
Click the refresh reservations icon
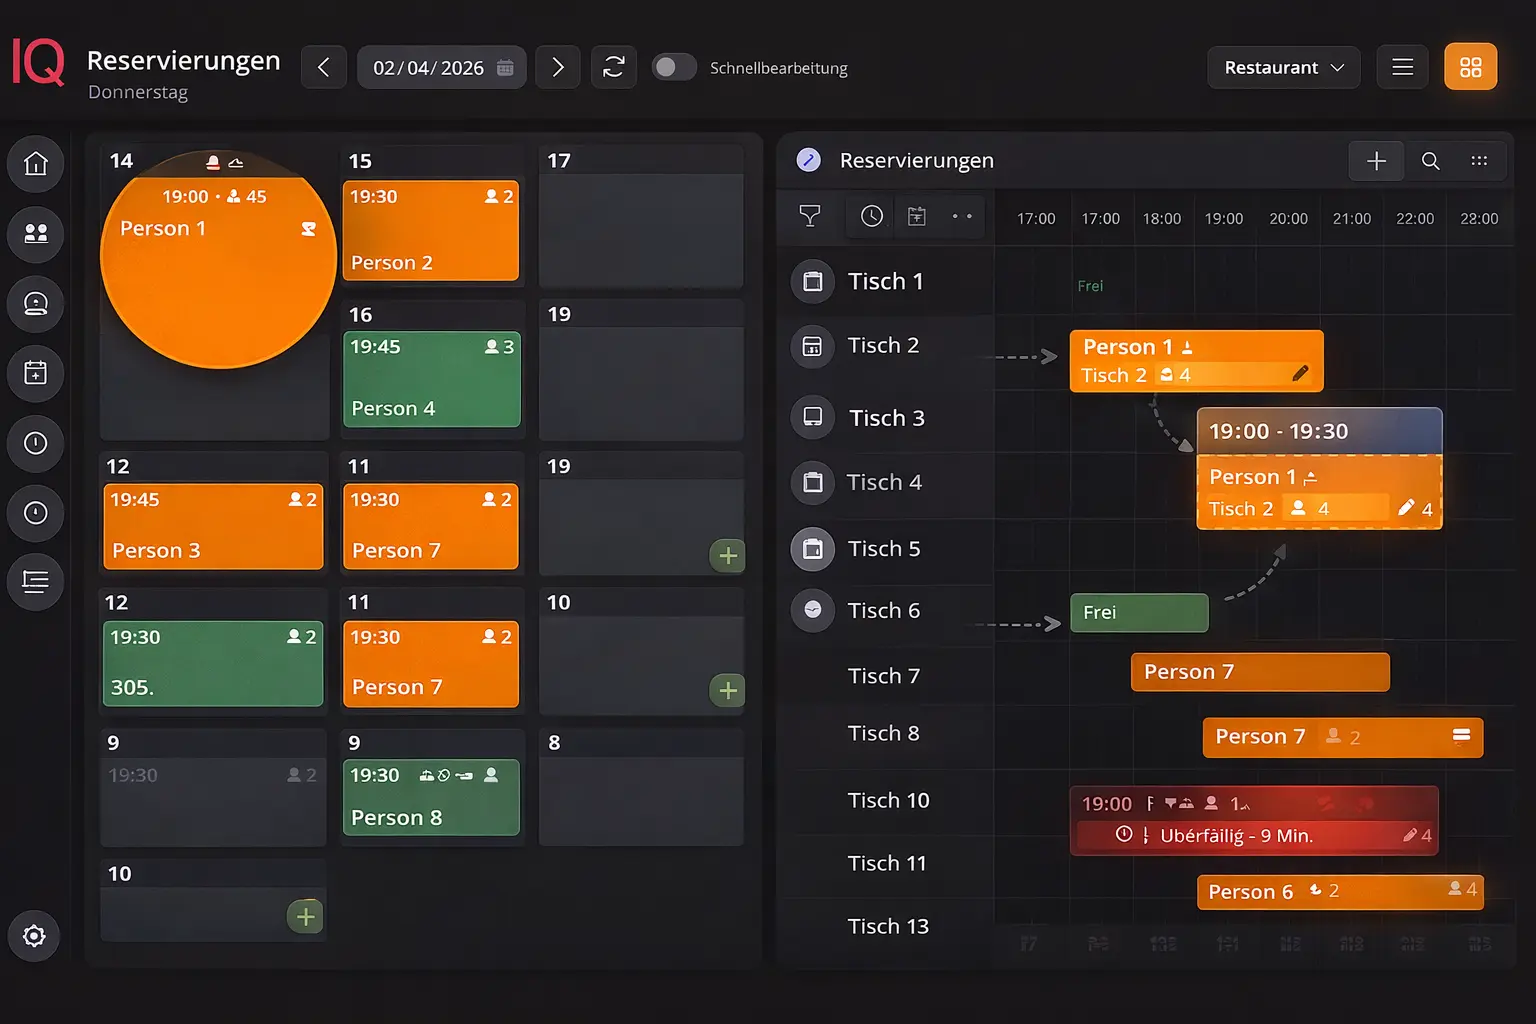tap(614, 68)
